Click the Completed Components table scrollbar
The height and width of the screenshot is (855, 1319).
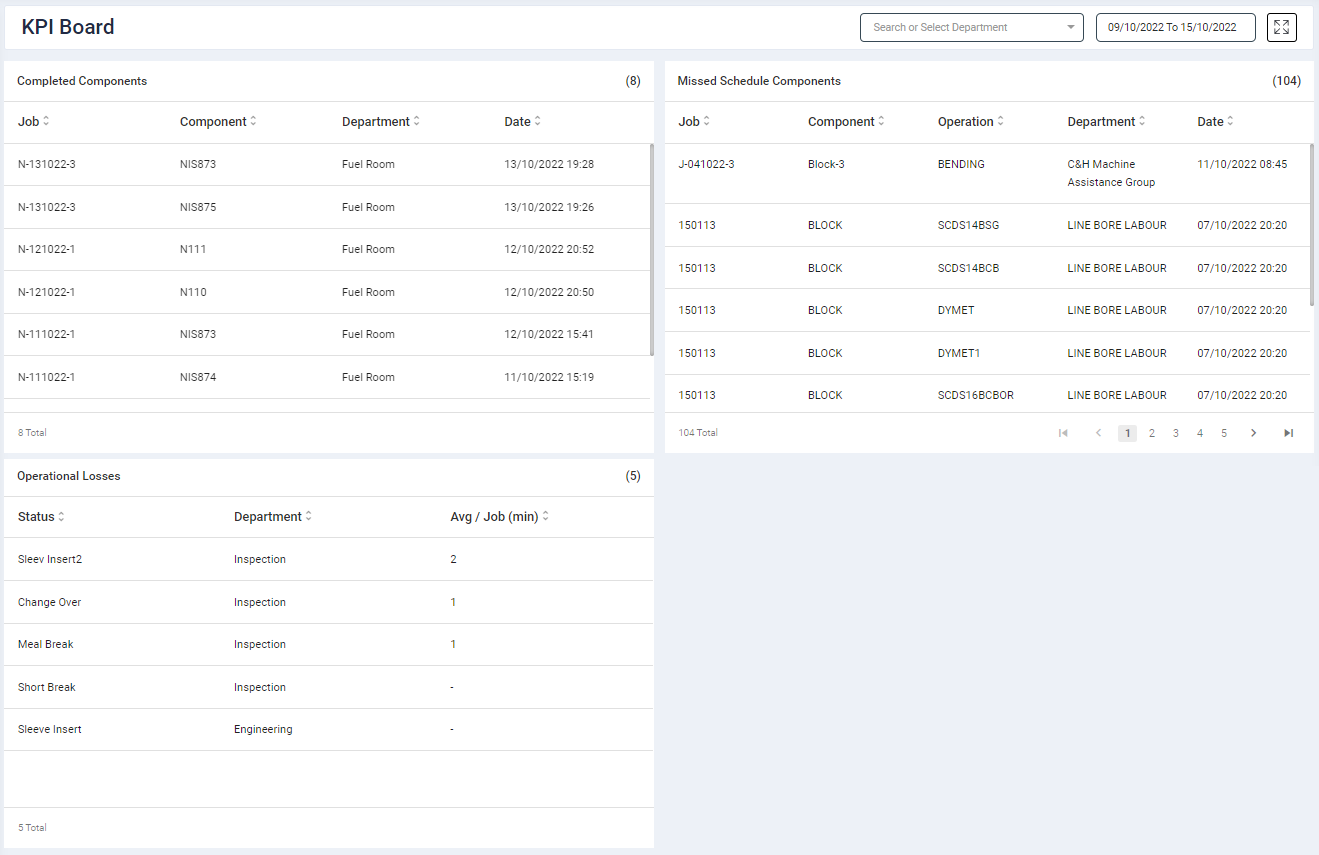(652, 250)
